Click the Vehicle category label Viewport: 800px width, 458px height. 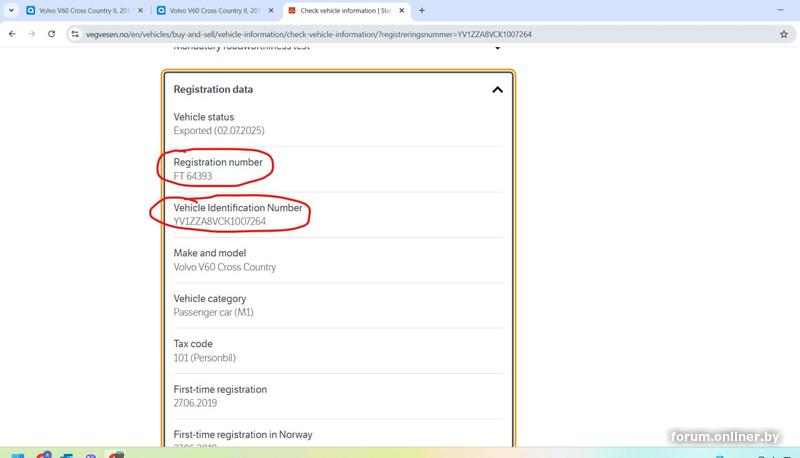tap(210, 298)
